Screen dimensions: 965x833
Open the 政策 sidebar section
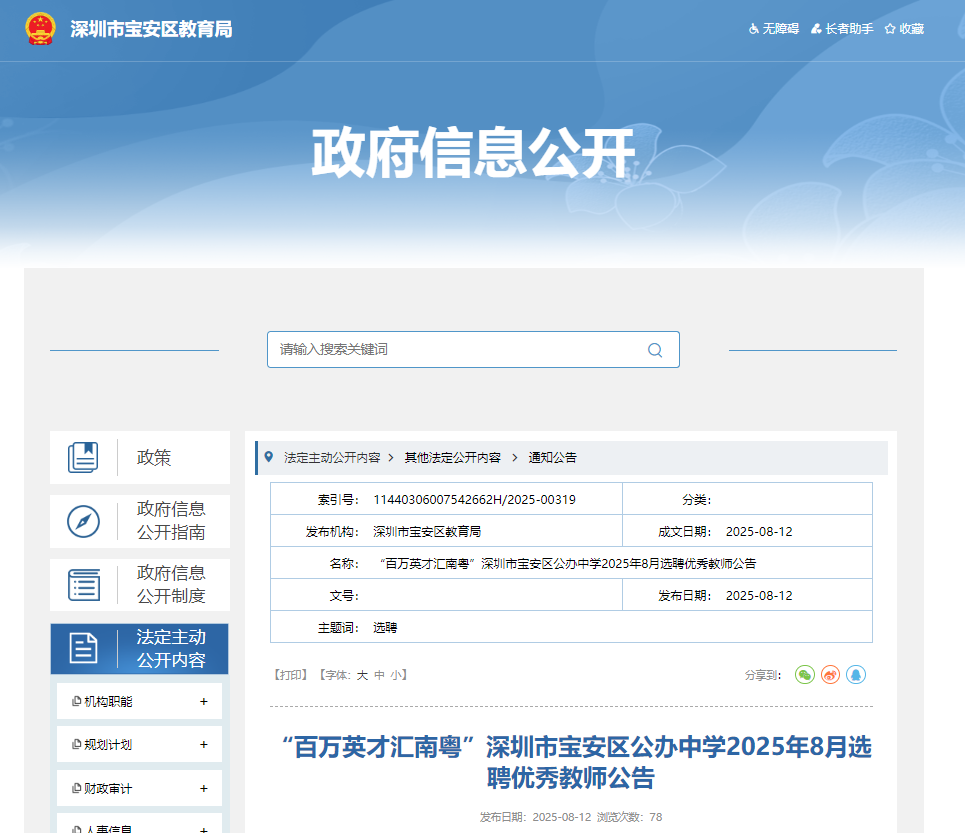pyautogui.click(x=140, y=457)
